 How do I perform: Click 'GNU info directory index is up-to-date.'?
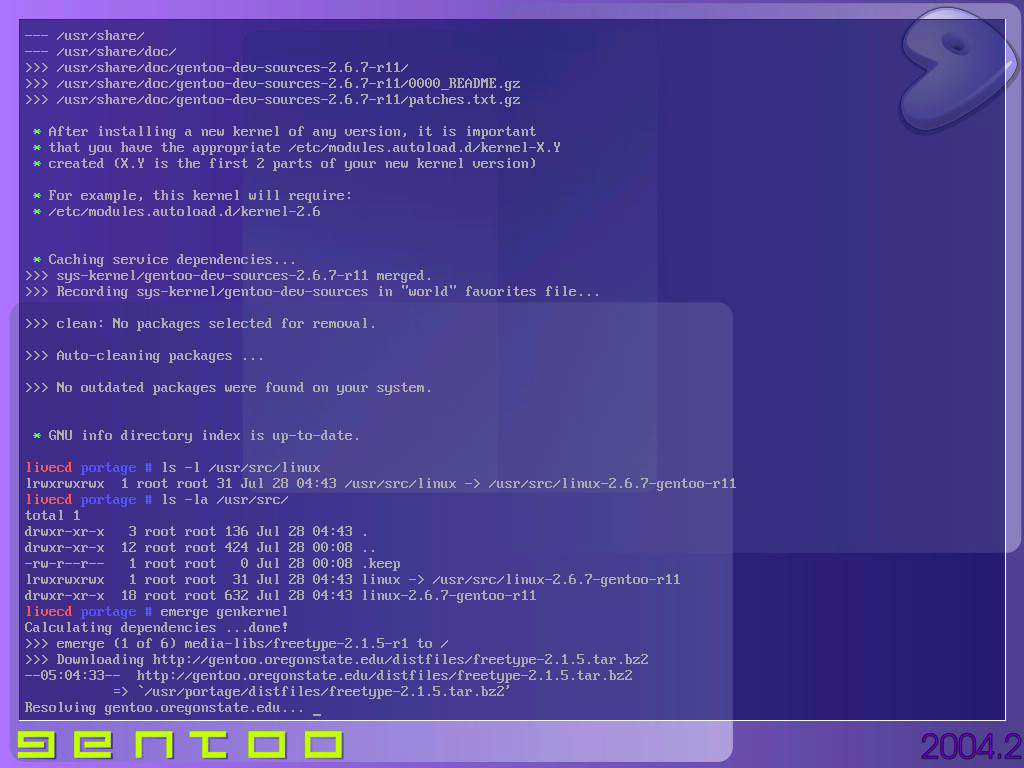tap(197, 436)
